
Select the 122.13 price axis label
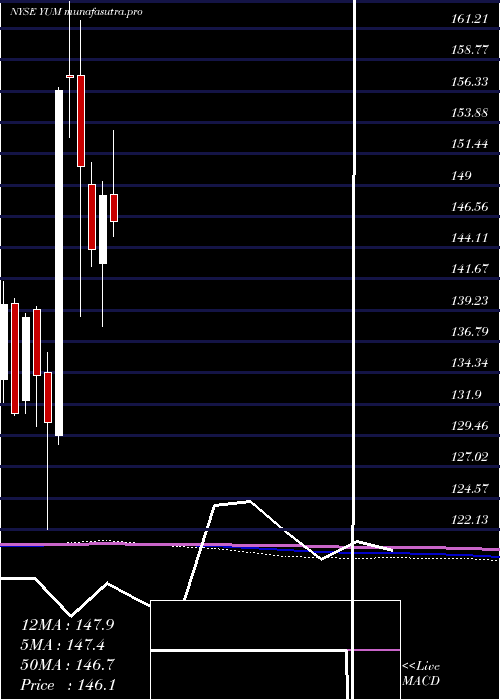pos(469,519)
